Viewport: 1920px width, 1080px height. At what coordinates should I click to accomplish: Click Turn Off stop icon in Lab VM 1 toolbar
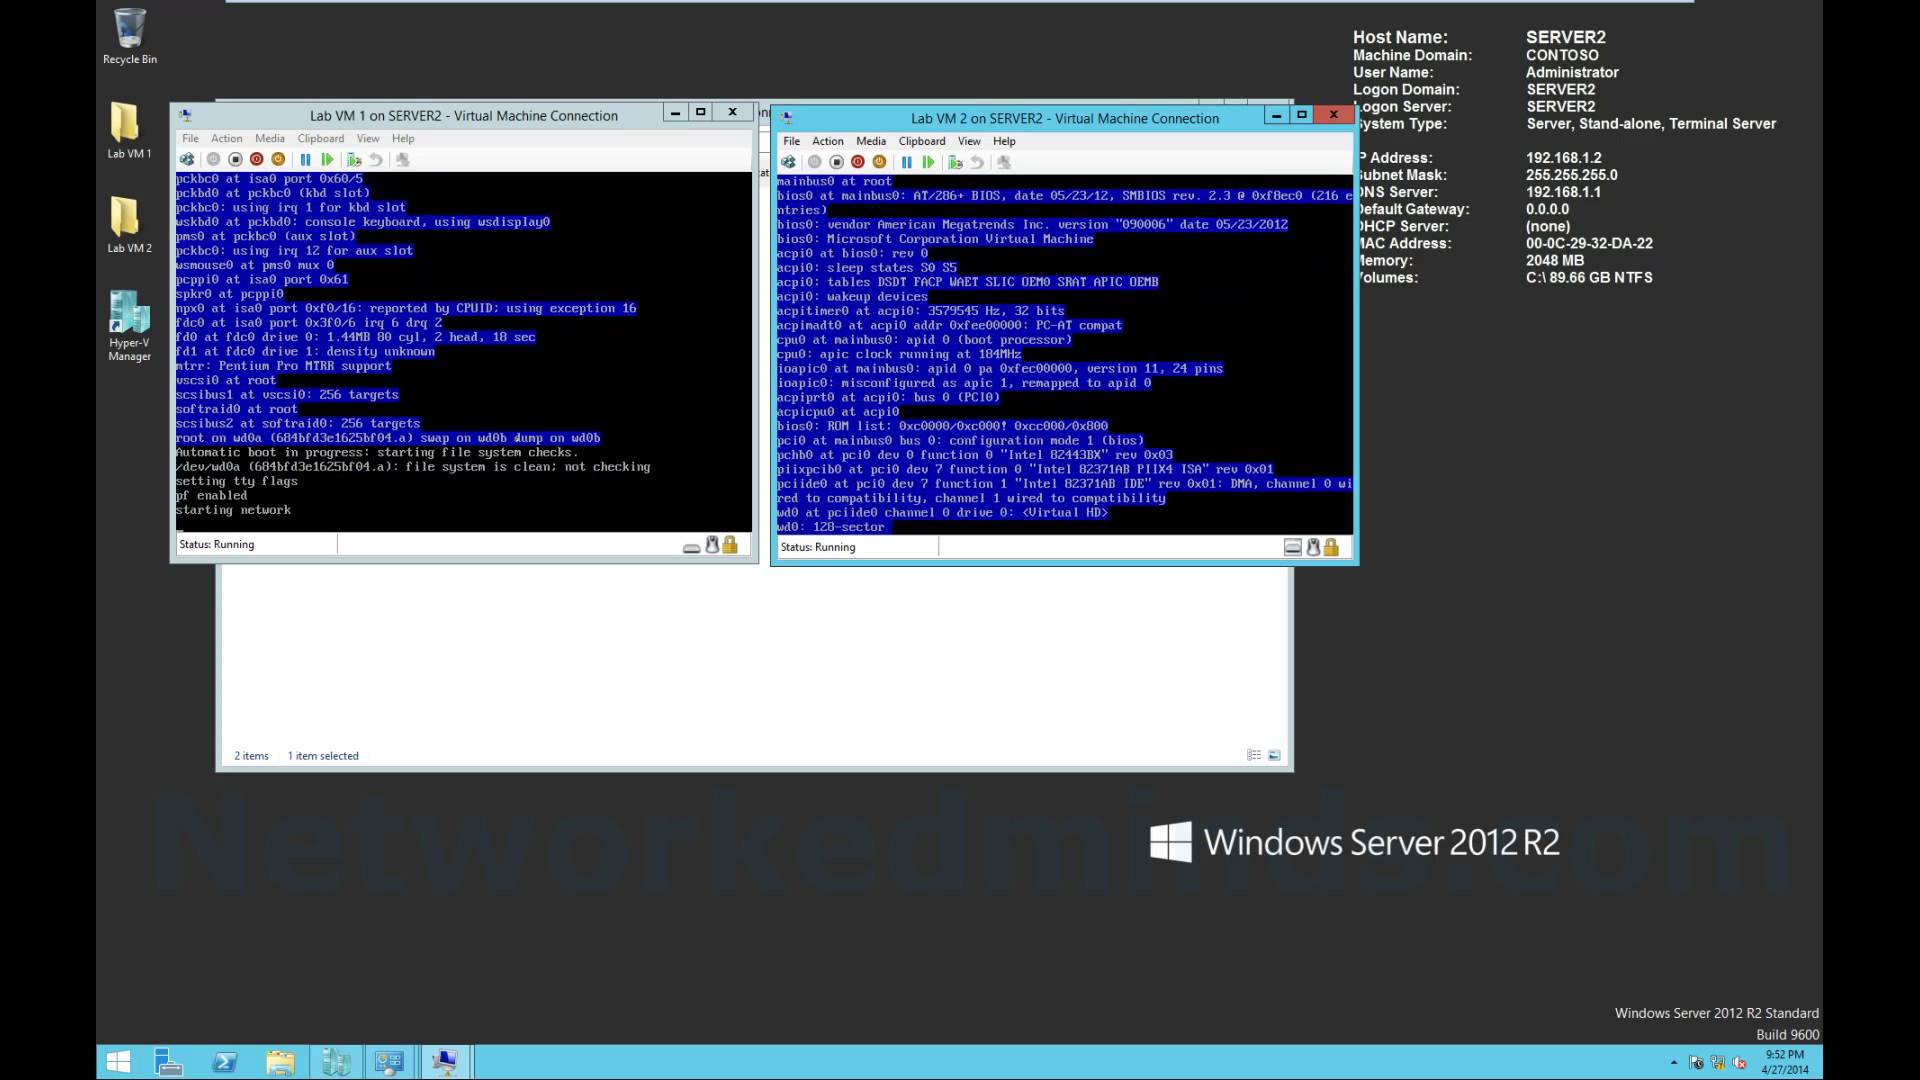235,160
